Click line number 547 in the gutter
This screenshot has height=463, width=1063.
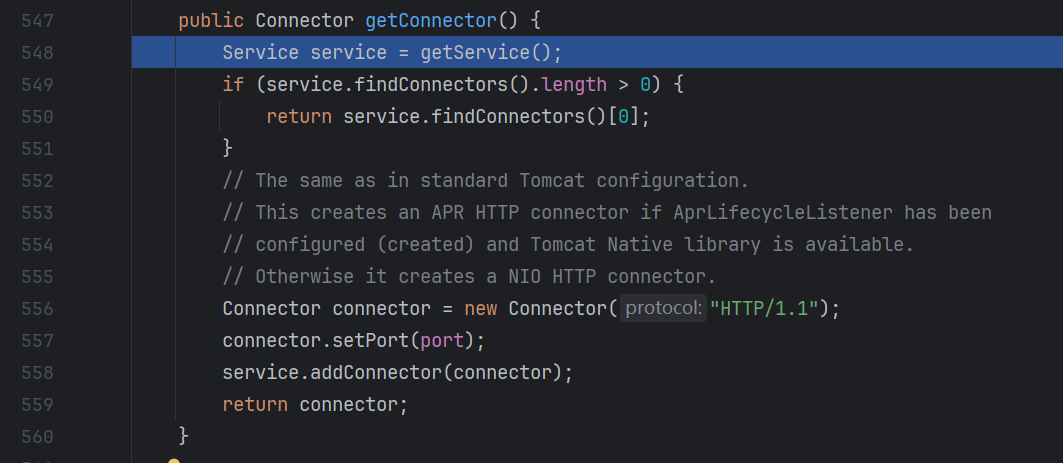coord(36,20)
